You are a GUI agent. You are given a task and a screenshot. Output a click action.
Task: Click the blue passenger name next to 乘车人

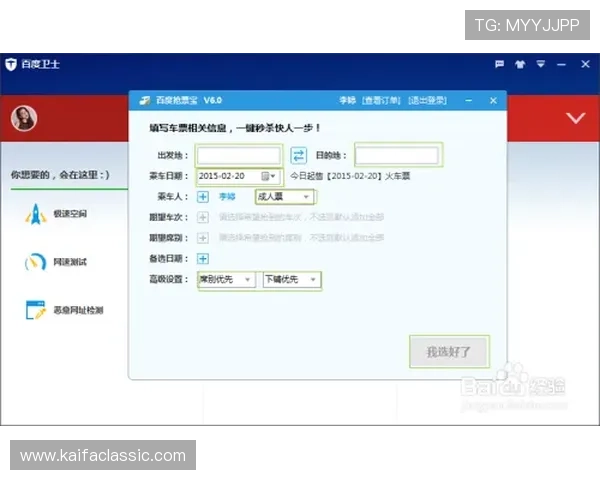[x=227, y=197]
